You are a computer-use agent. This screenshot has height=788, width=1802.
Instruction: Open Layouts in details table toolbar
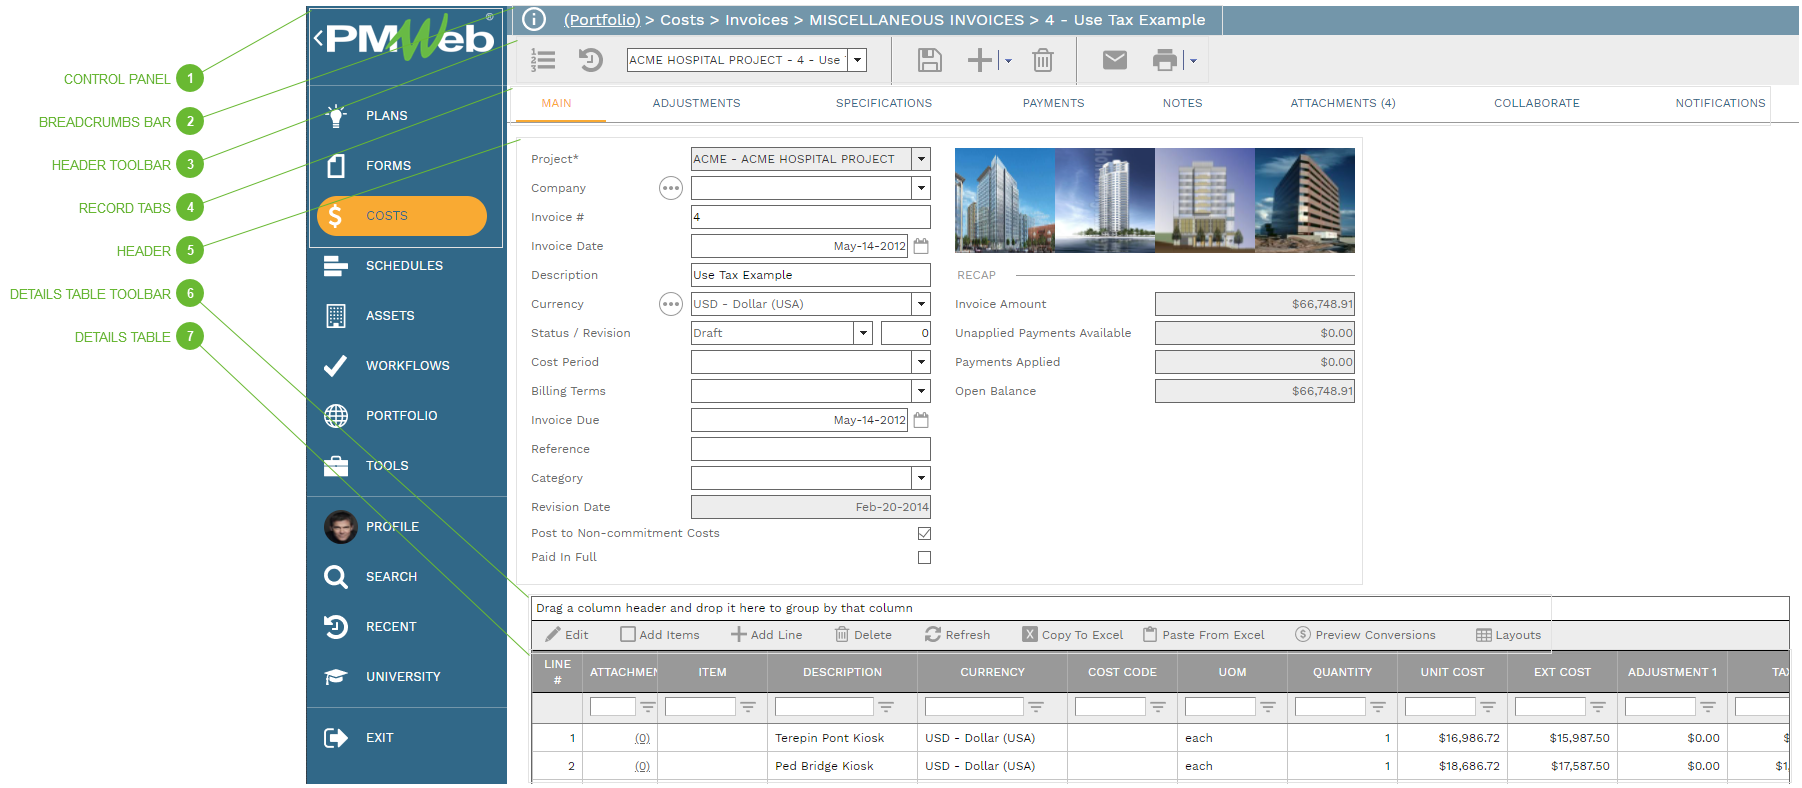(1509, 635)
